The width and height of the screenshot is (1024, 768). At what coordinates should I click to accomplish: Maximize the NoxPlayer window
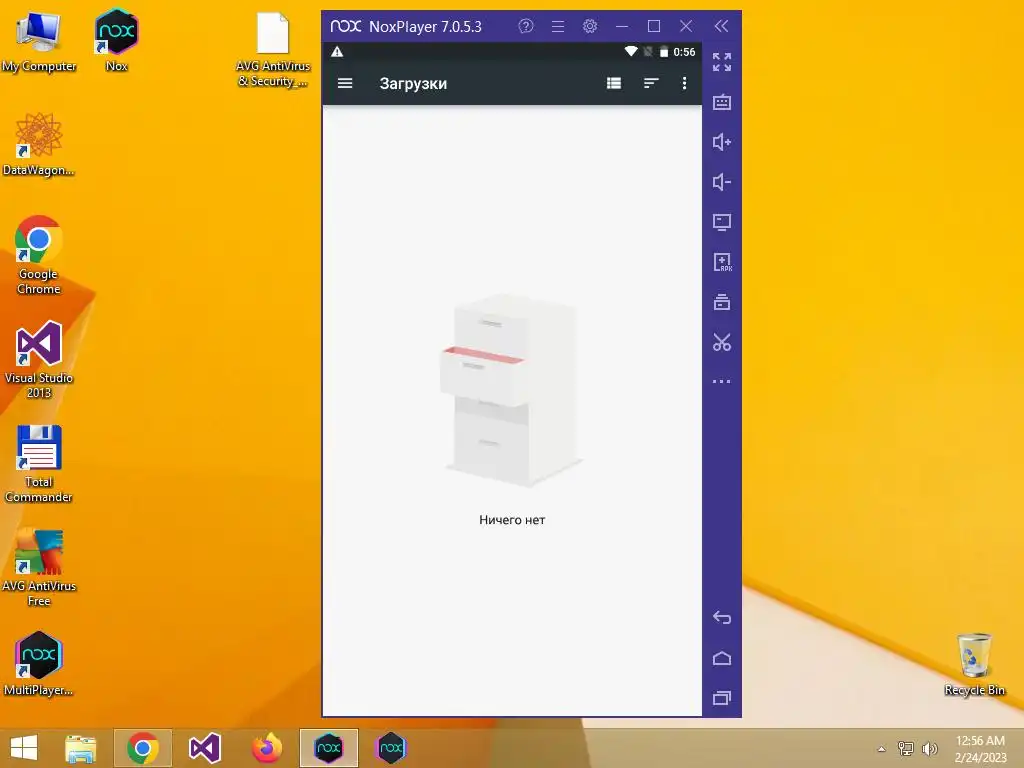click(654, 26)
